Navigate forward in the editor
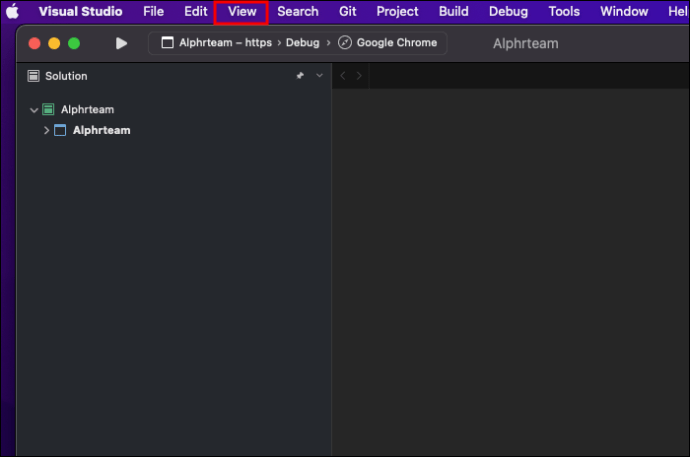The image size is (690, 457). (359, 76)
